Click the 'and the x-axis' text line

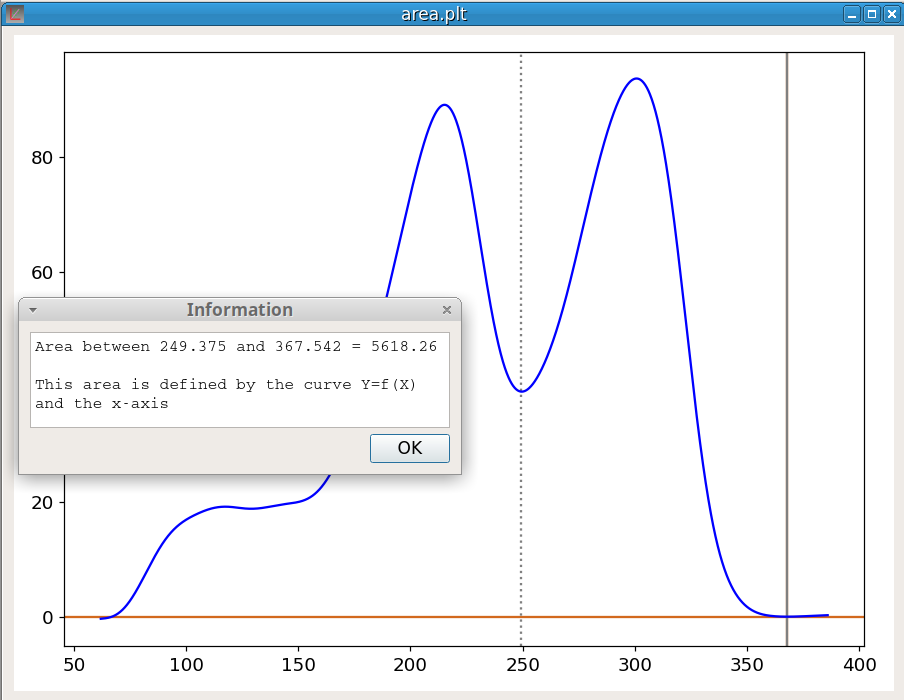click(102, 404)
